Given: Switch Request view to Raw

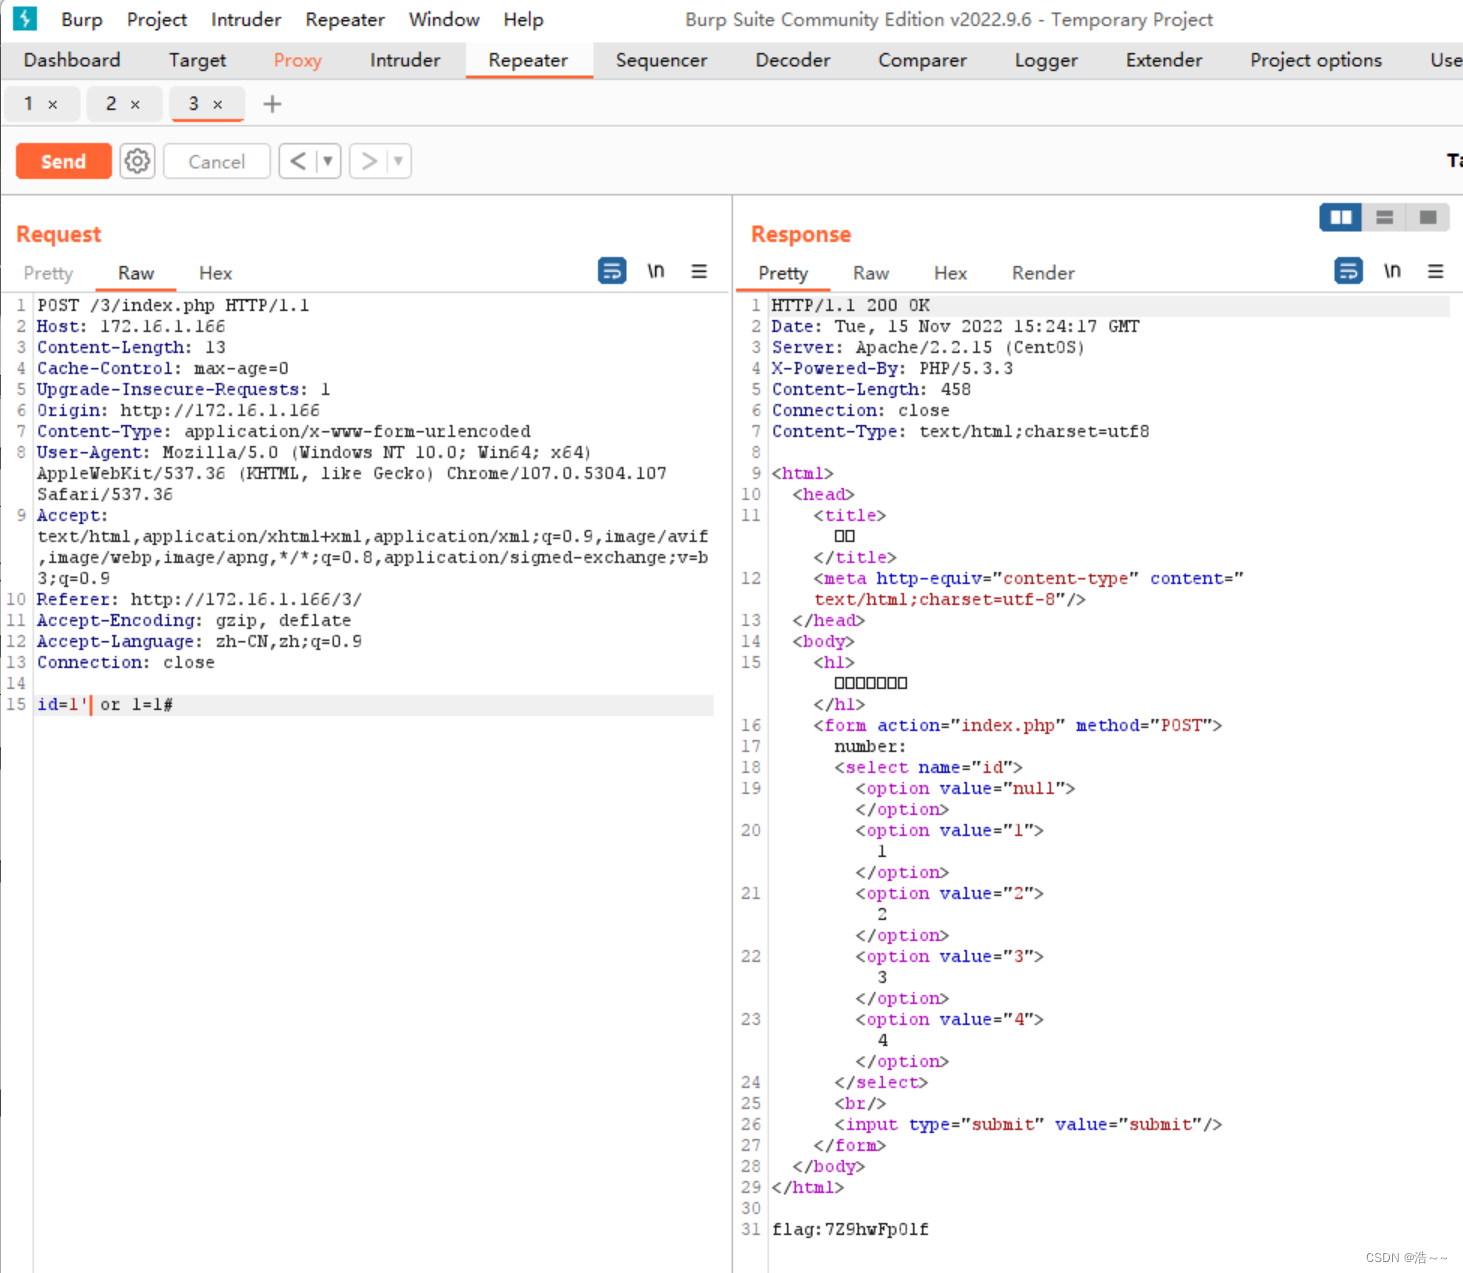Looking at the screenshot, I should point(136,273).
